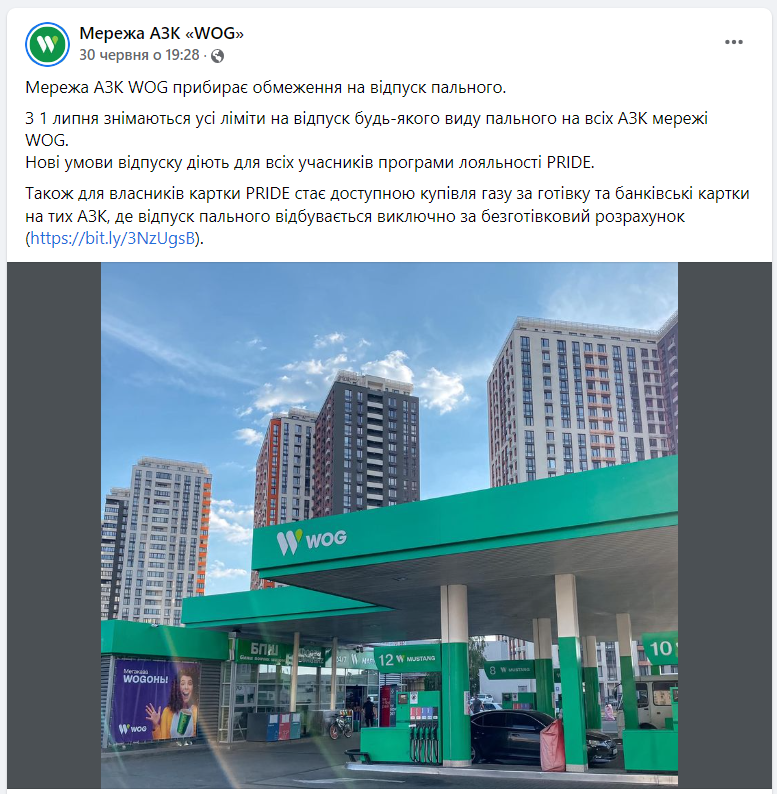Click the dark gray margin left of photo
This screenshot has height=794, width=777.
[54, 525]
